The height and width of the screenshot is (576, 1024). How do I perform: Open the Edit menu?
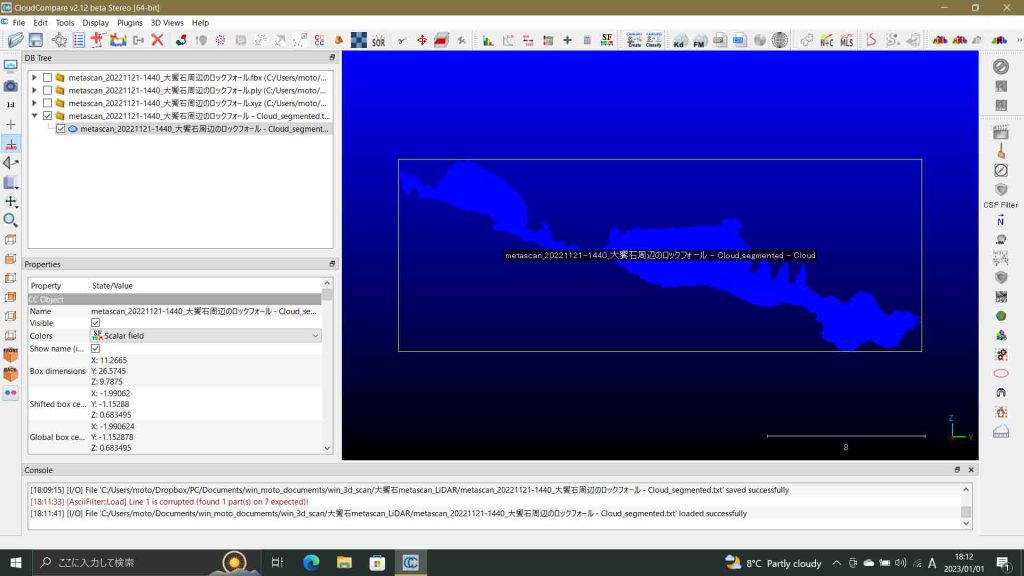click(40, 22)
